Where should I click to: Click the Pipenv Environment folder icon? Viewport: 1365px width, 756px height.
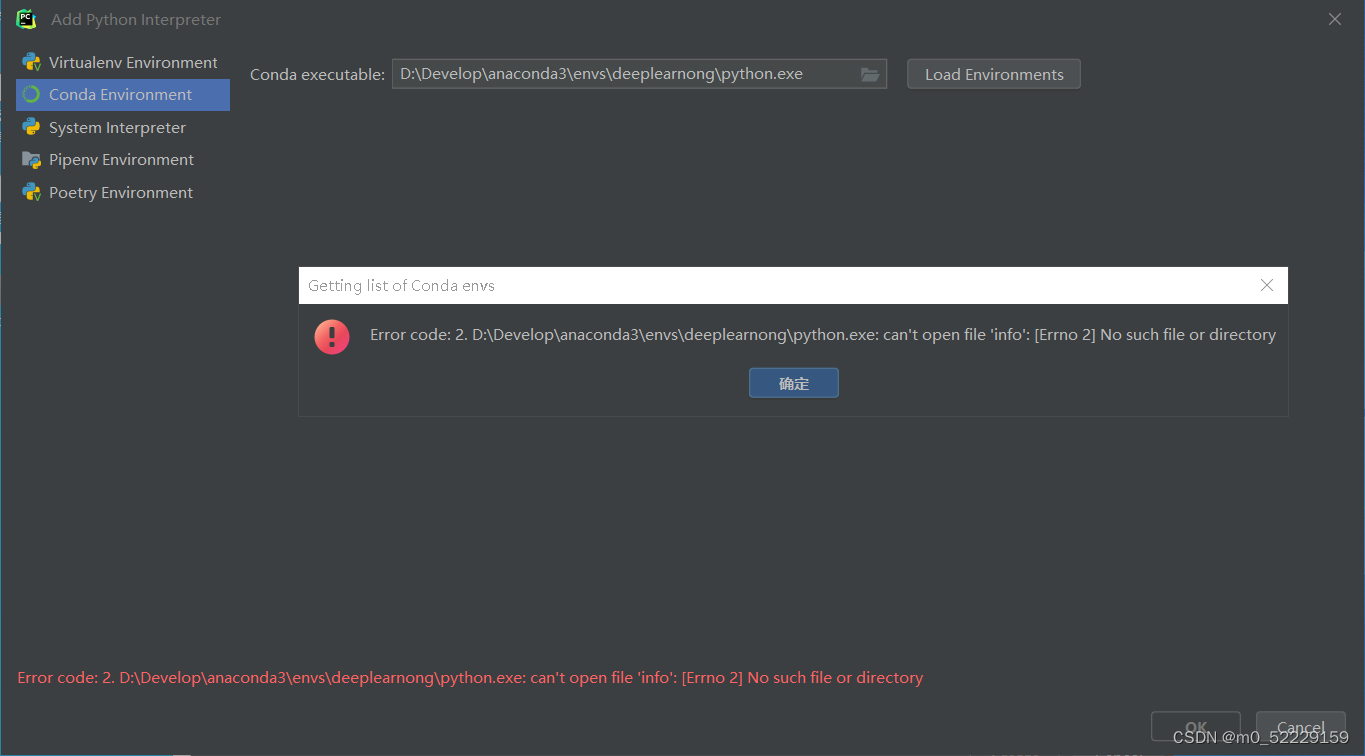click(x=32, y=160)
